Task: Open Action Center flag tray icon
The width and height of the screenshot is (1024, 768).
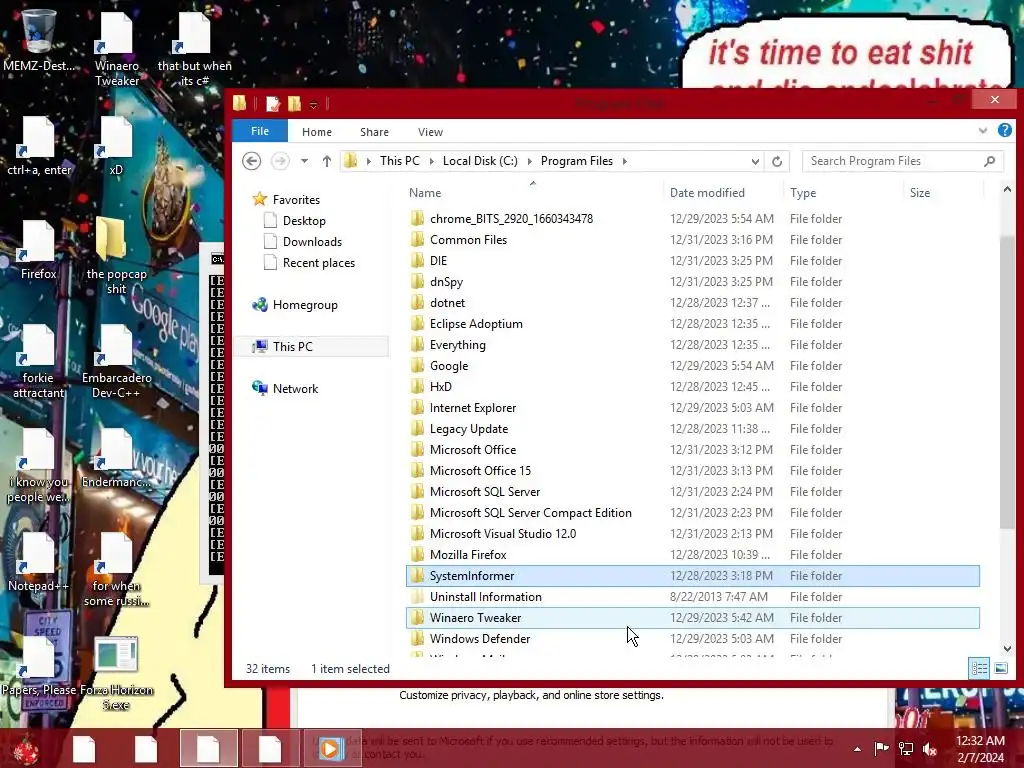Action: [x=881, y=748]
